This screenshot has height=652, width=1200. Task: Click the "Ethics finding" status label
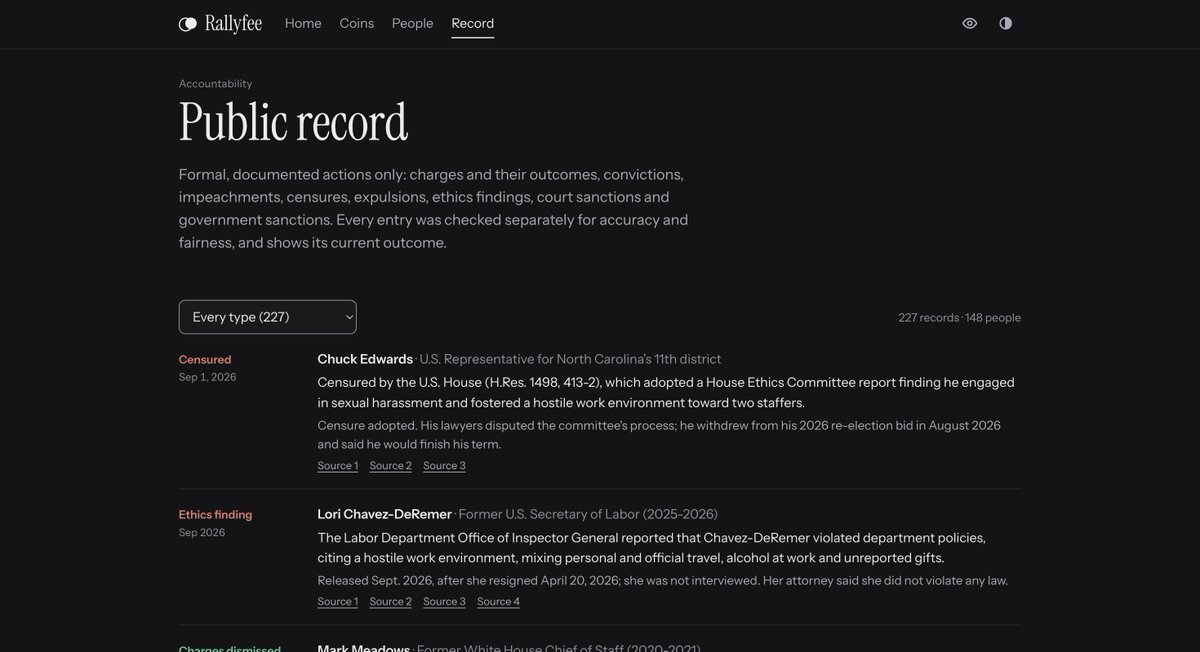click(216, 515)
